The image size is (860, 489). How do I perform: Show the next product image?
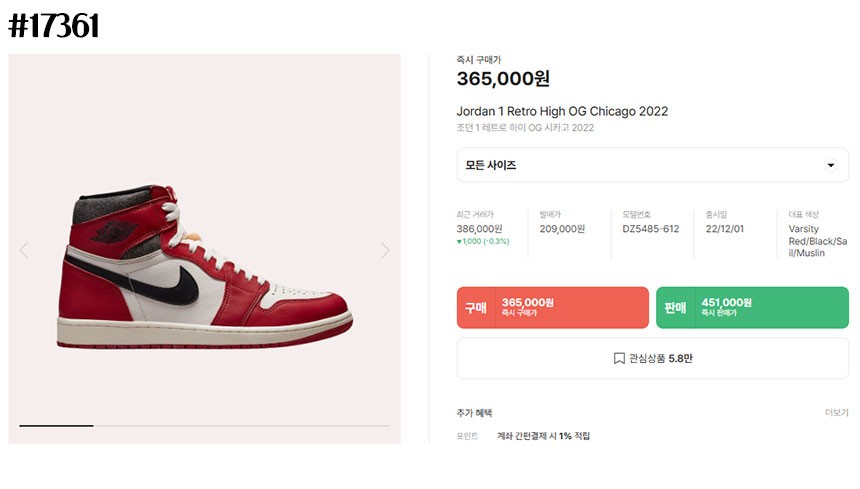coord(385,250)
